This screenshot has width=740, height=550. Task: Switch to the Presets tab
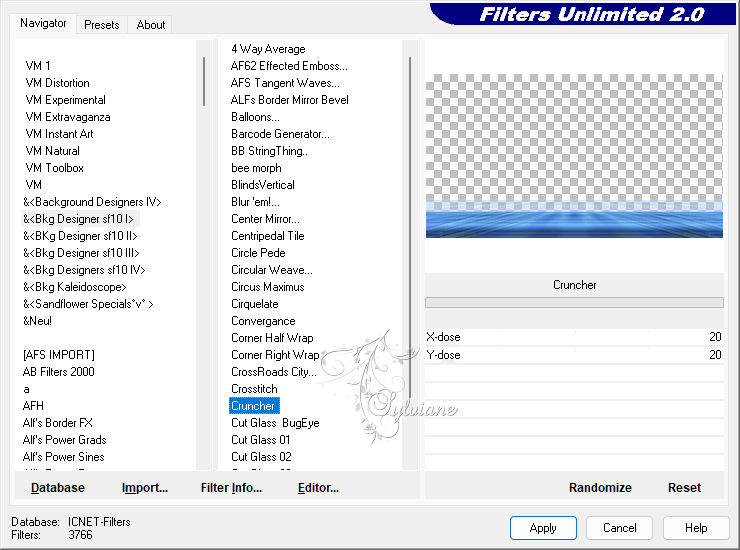click(101, 25)
